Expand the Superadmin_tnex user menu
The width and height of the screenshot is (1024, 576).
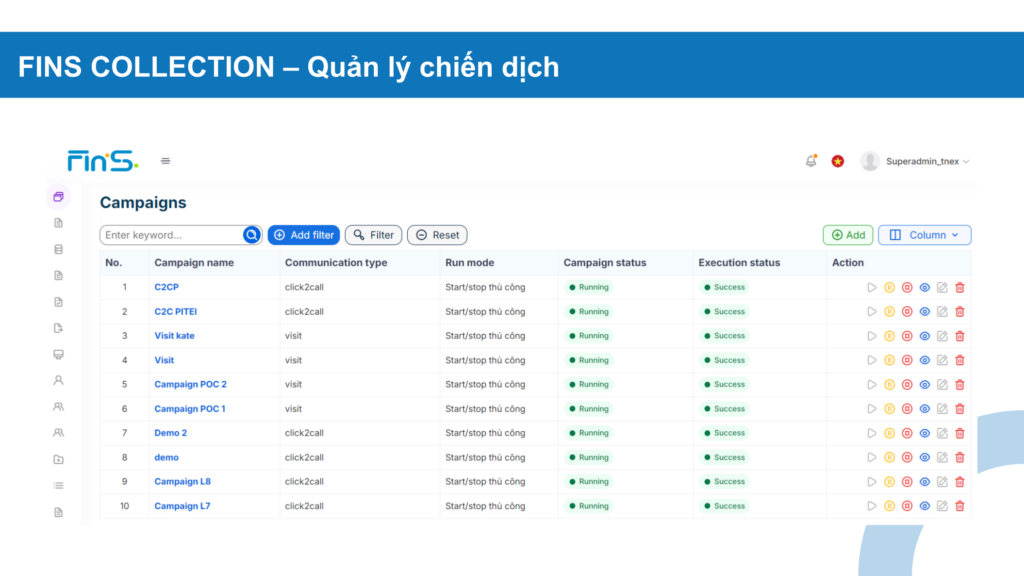(x=916, y=161)
